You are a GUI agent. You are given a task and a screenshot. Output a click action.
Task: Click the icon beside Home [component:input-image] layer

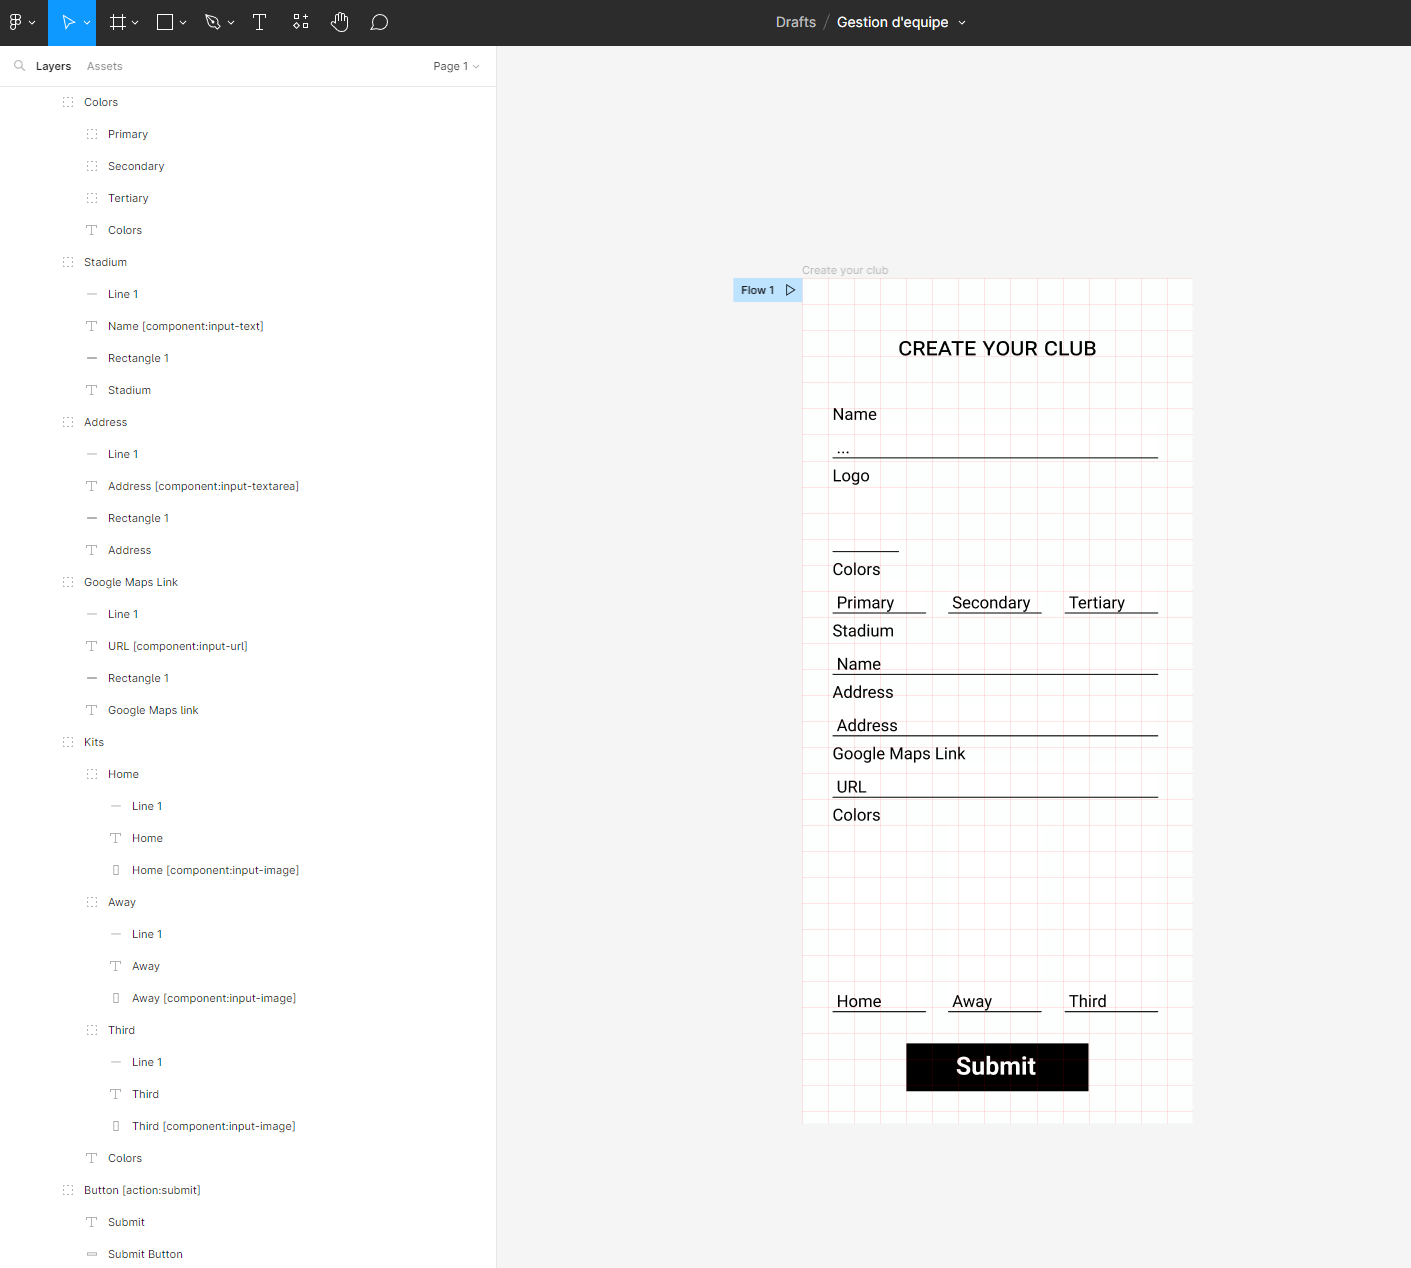click(116, 870)
